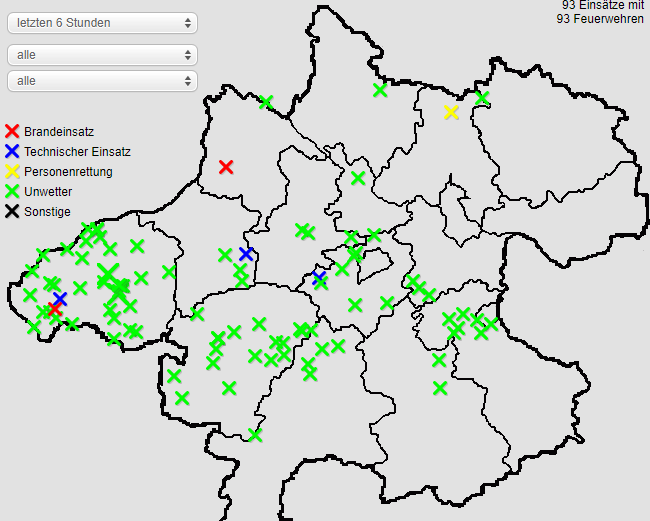Click the green X legend icon for Unwetter
The width and height of the screenshot is (650, 521).
12,192
